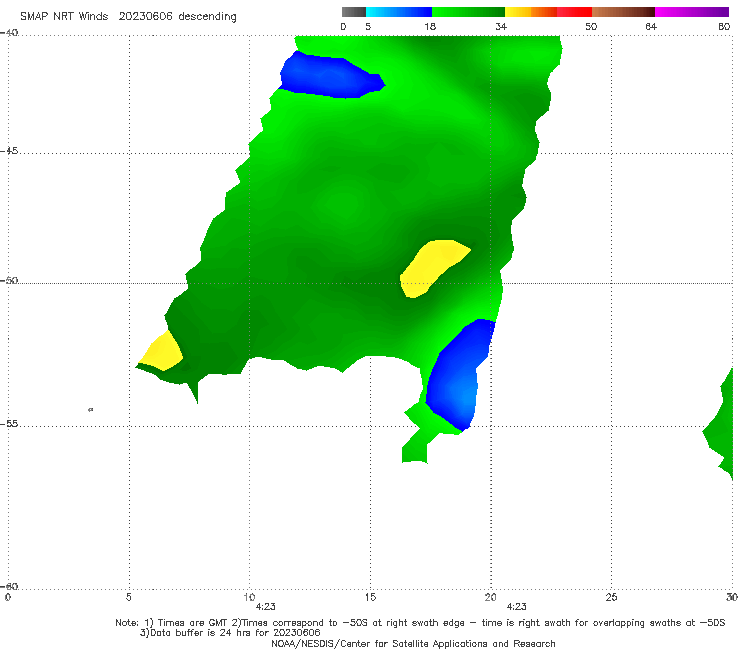Click the magenta-purple segment of the color bar

click(x=692, y=12)
